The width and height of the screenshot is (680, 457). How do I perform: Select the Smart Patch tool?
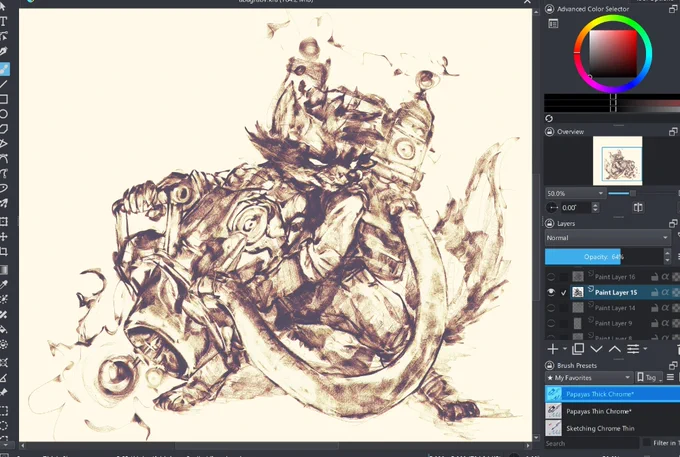coord(3,314)
